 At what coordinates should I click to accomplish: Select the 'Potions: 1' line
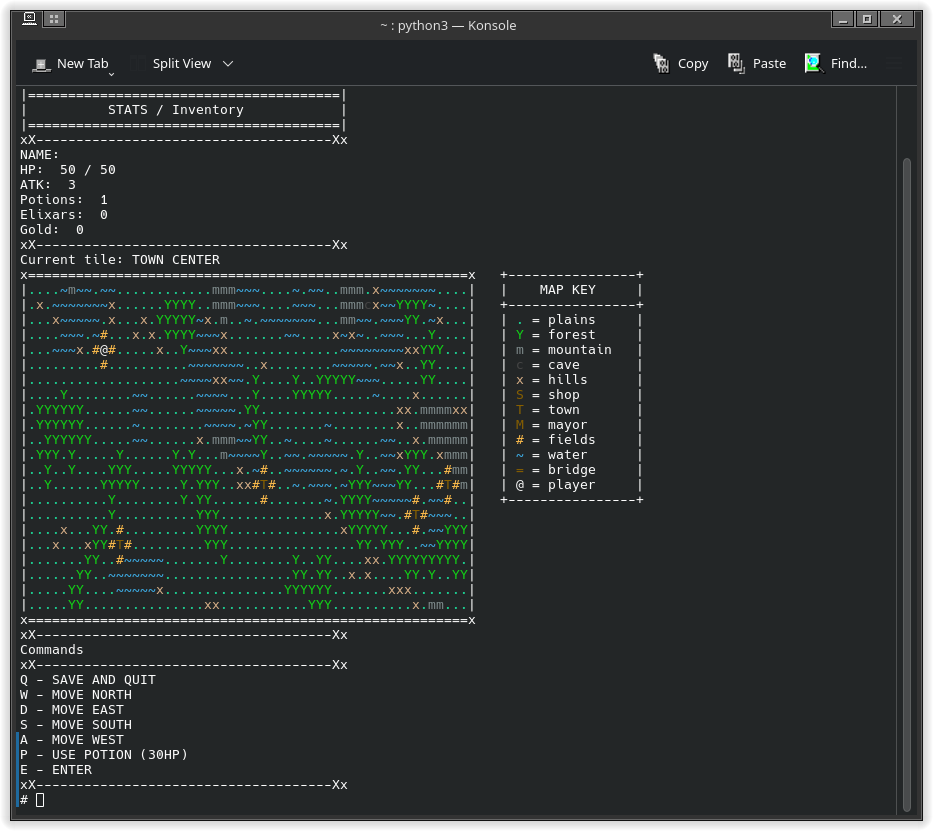64,200
